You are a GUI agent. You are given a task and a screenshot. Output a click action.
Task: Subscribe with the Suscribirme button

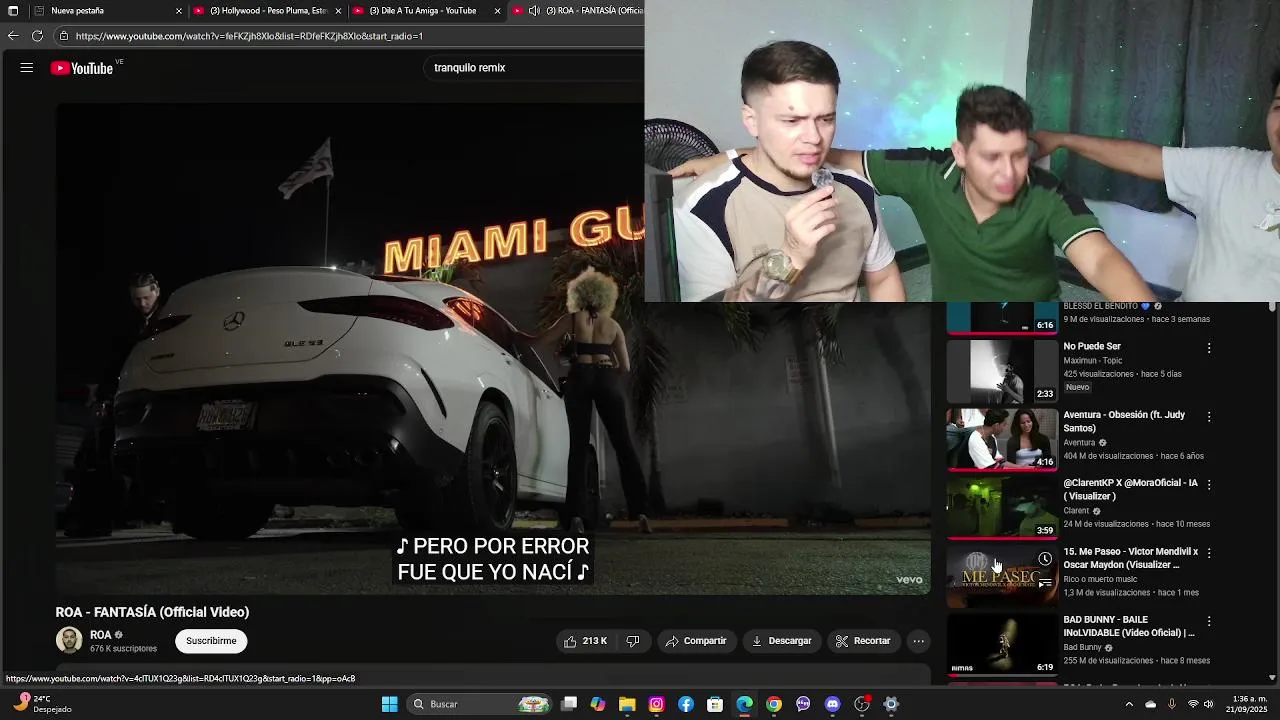click(211, 641)
